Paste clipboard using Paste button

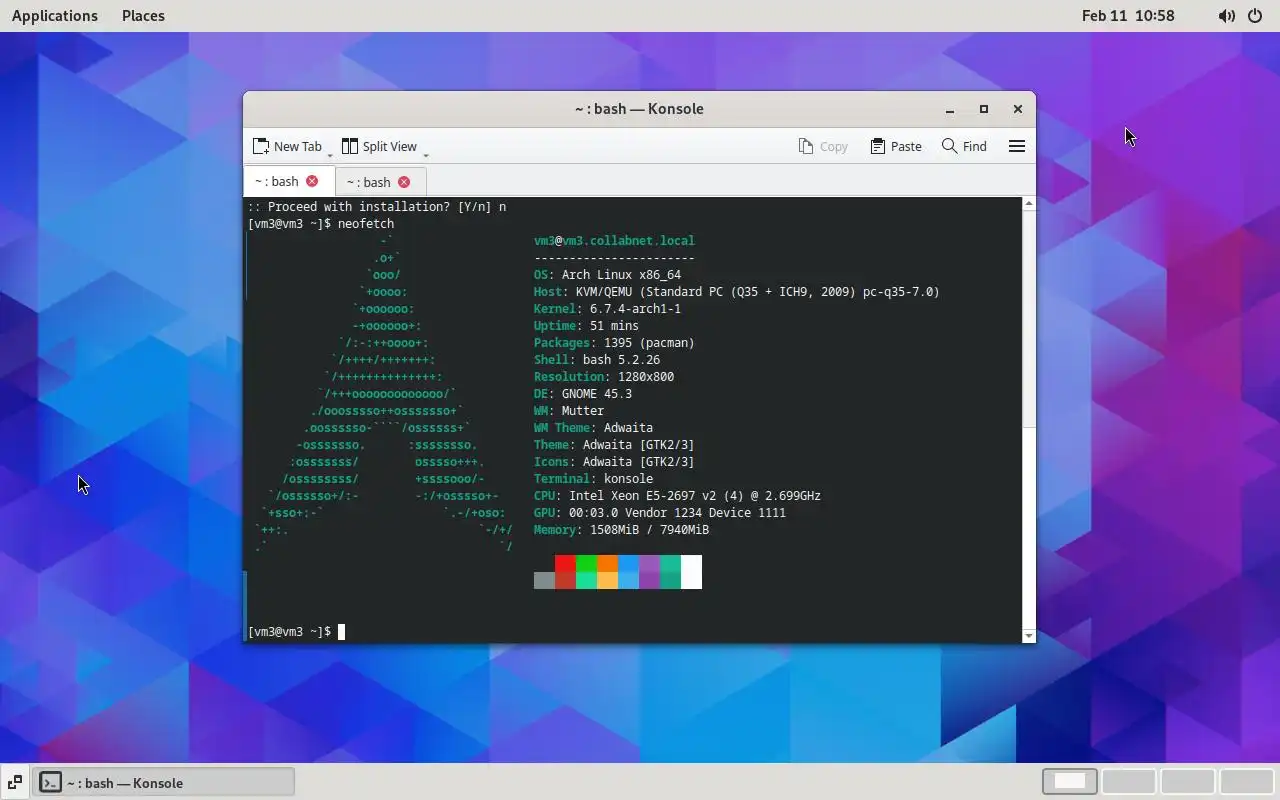[x=896, y=146]
